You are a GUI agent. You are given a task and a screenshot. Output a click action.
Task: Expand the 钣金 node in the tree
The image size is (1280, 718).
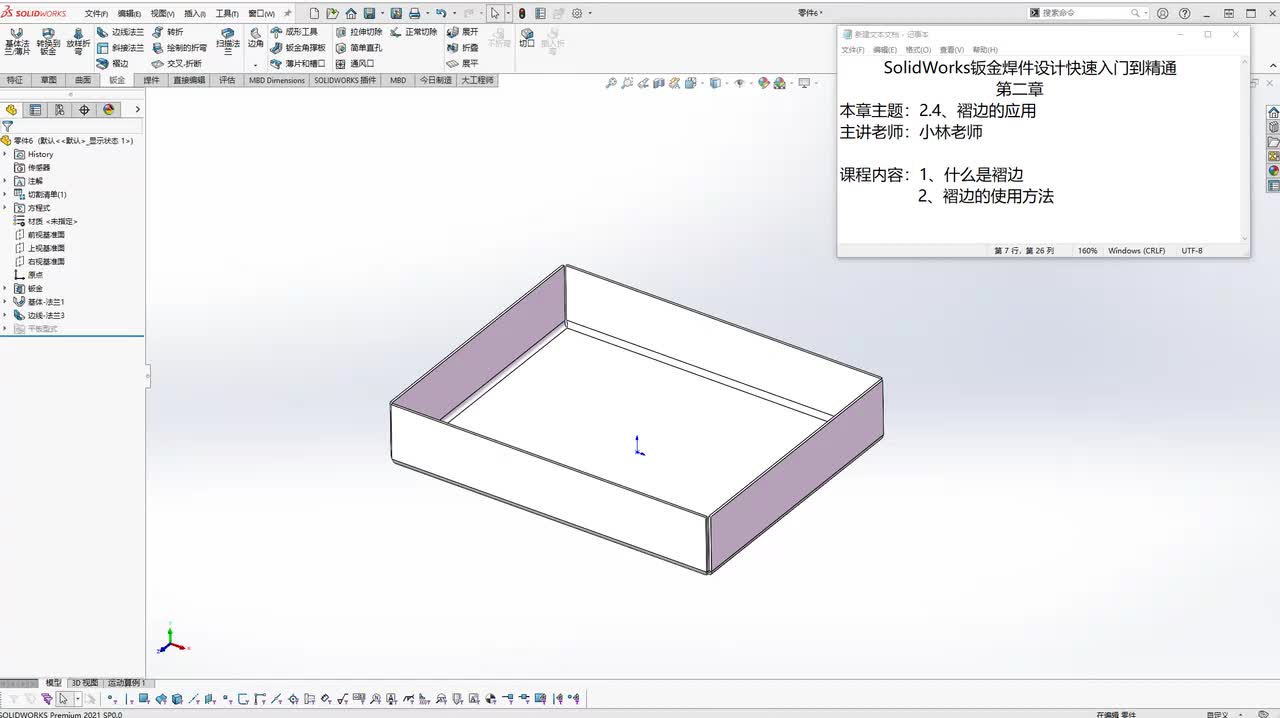point(5,288)
